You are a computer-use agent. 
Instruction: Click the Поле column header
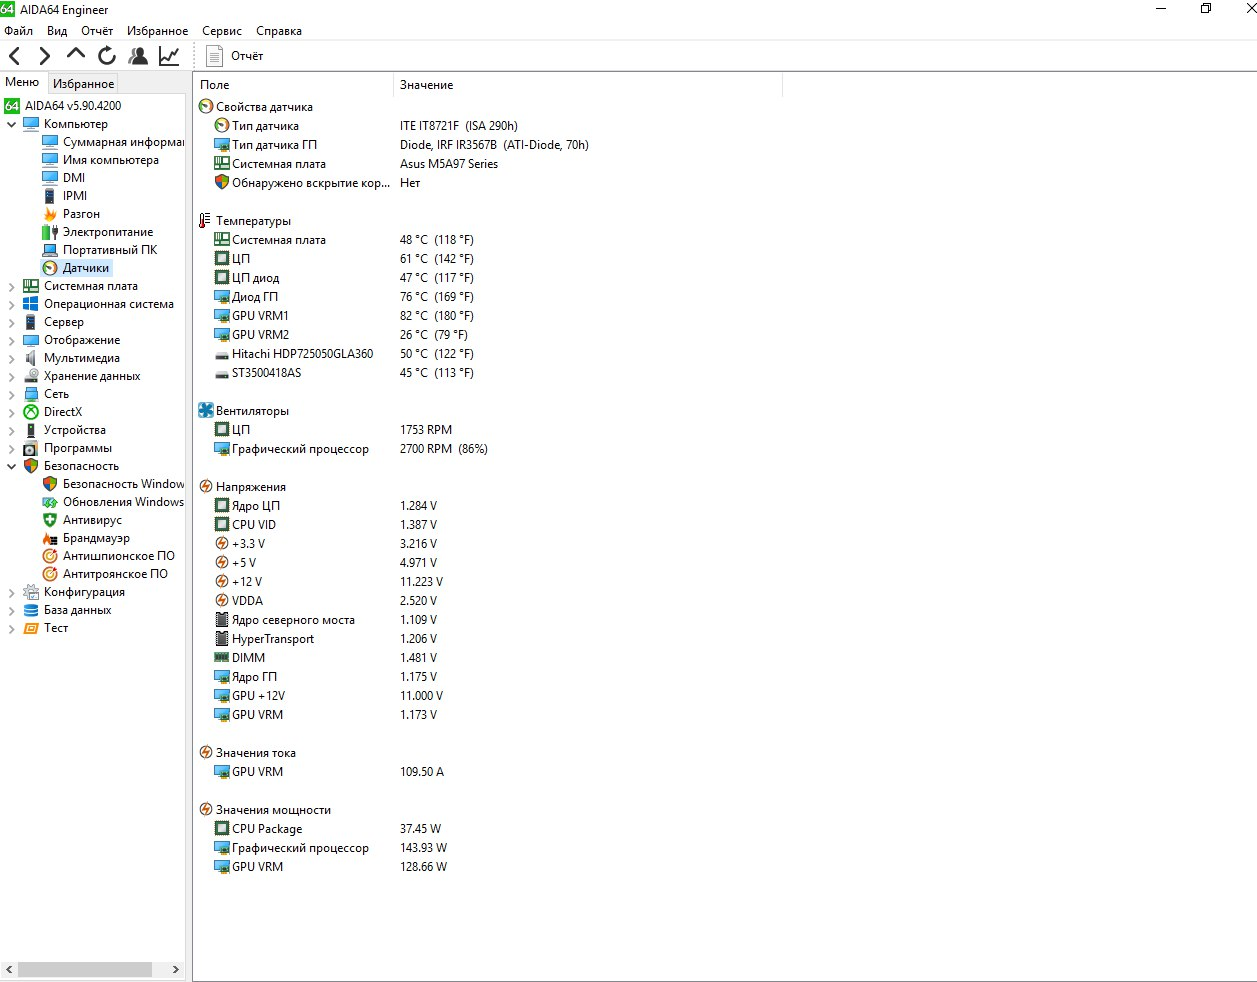293,85
